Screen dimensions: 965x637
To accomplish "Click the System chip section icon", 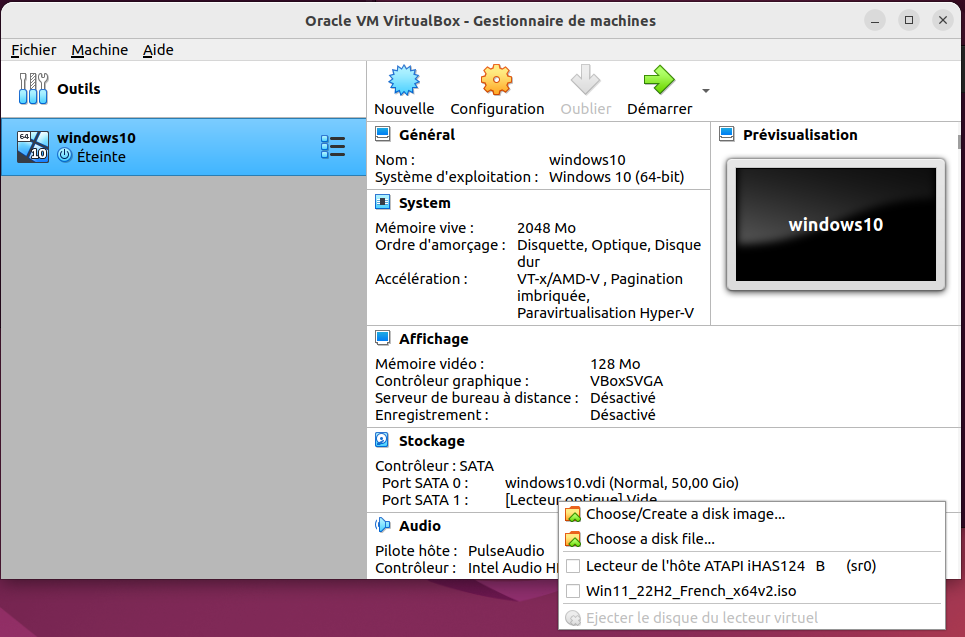I will (x=383, y=202).
